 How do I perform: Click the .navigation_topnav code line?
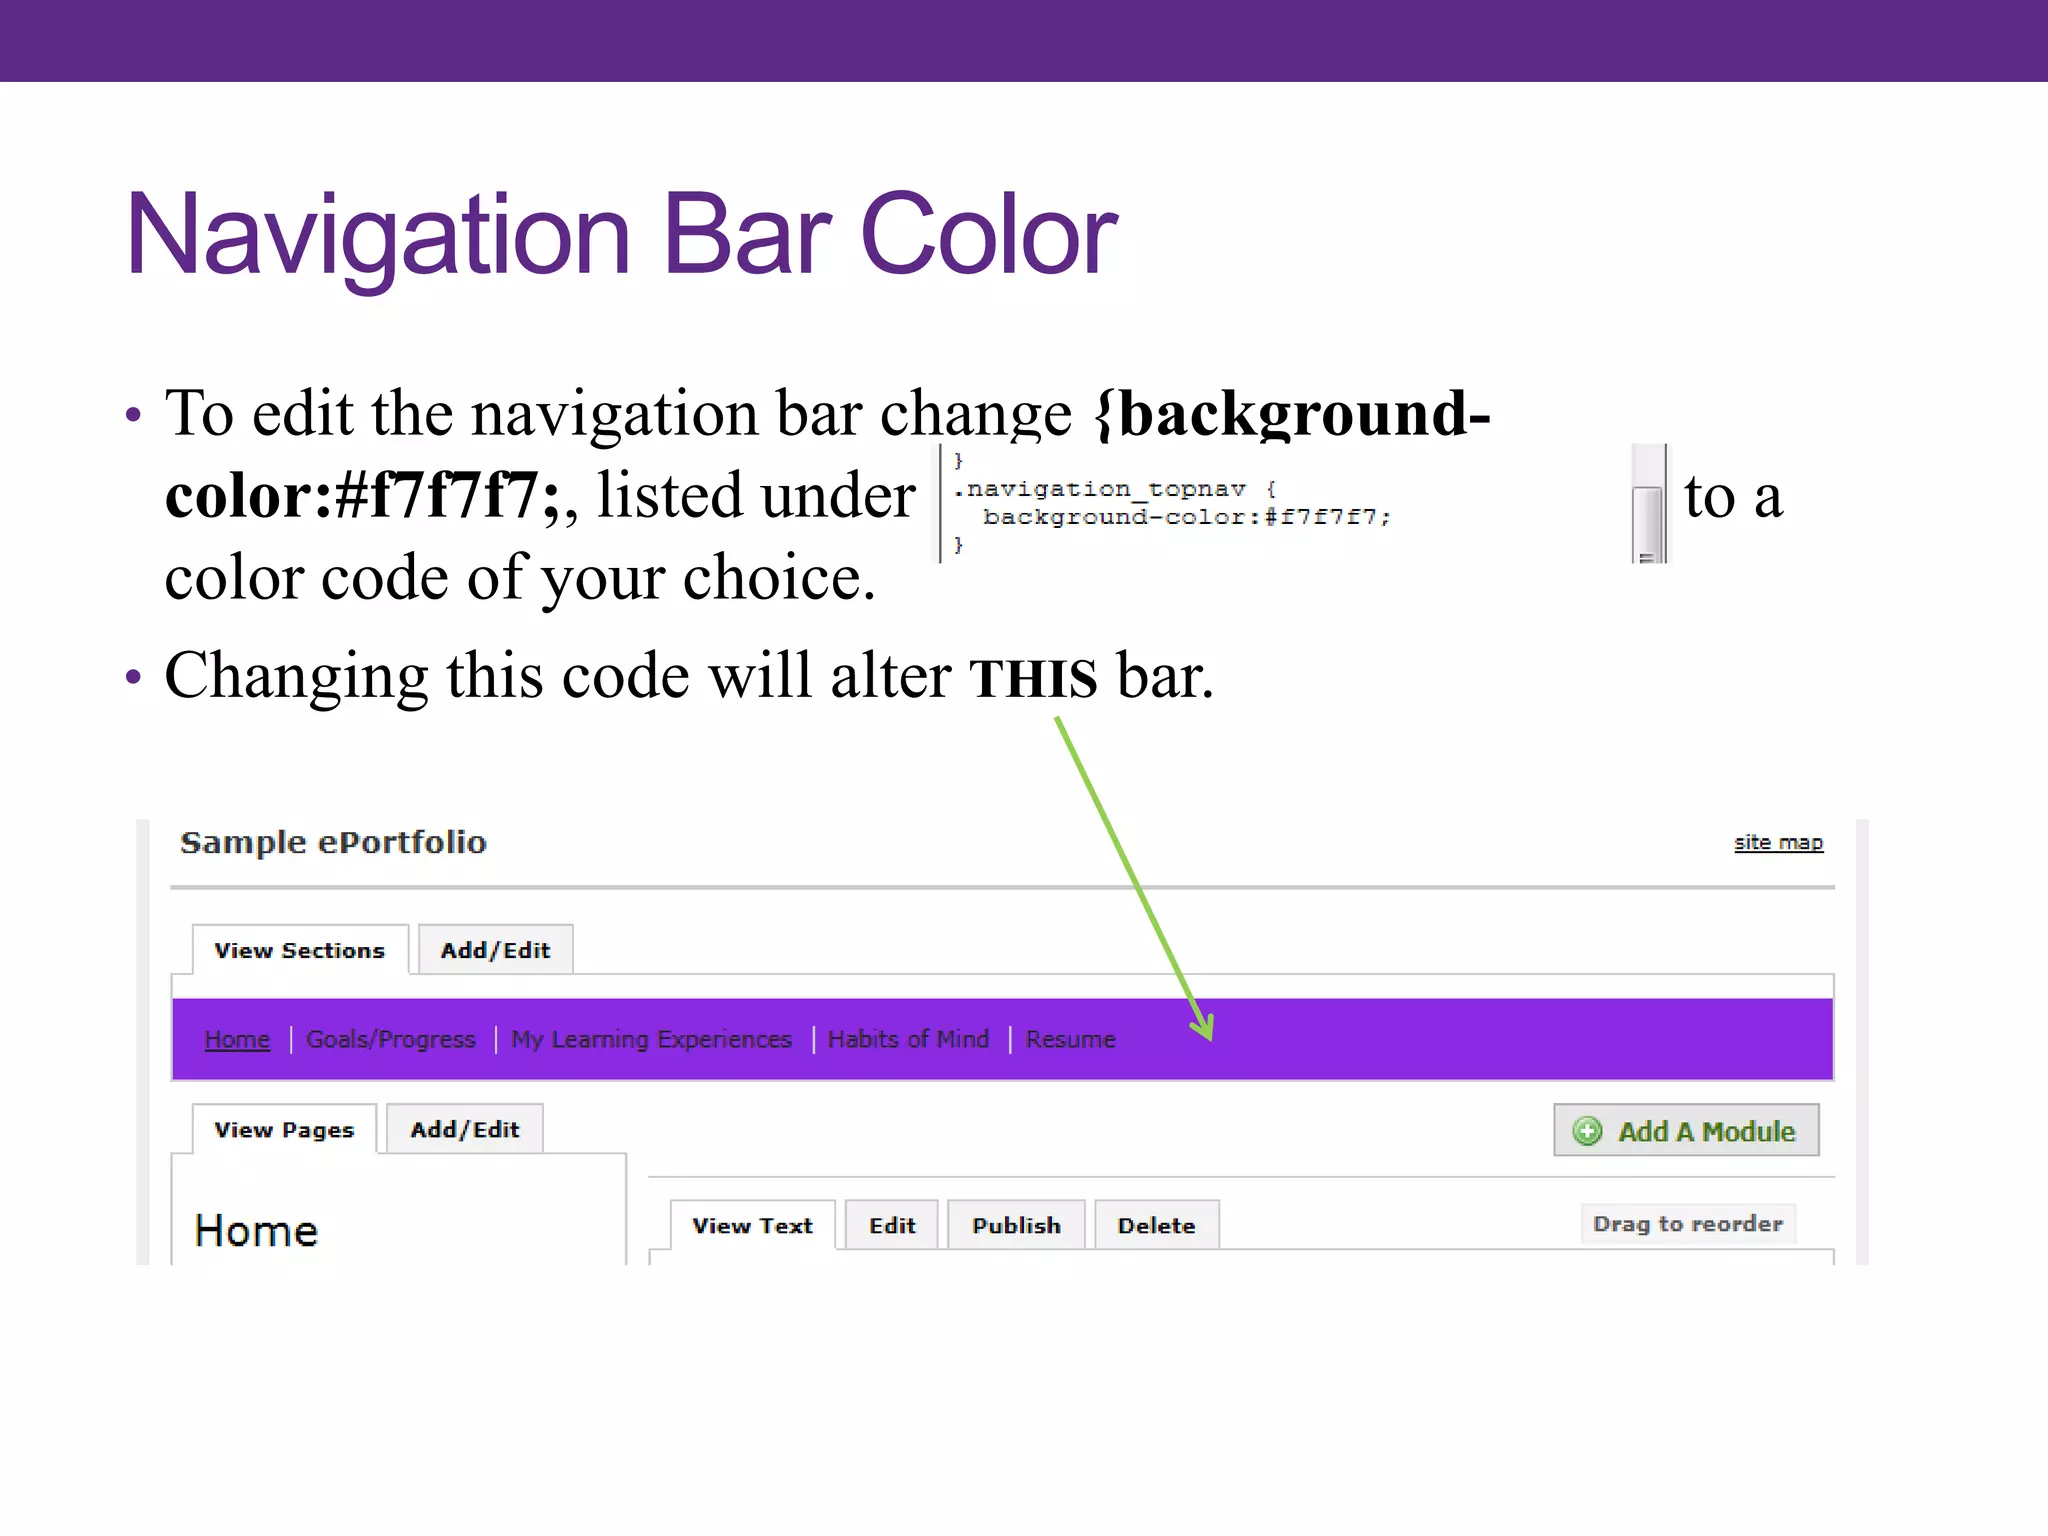point(1114,489)
